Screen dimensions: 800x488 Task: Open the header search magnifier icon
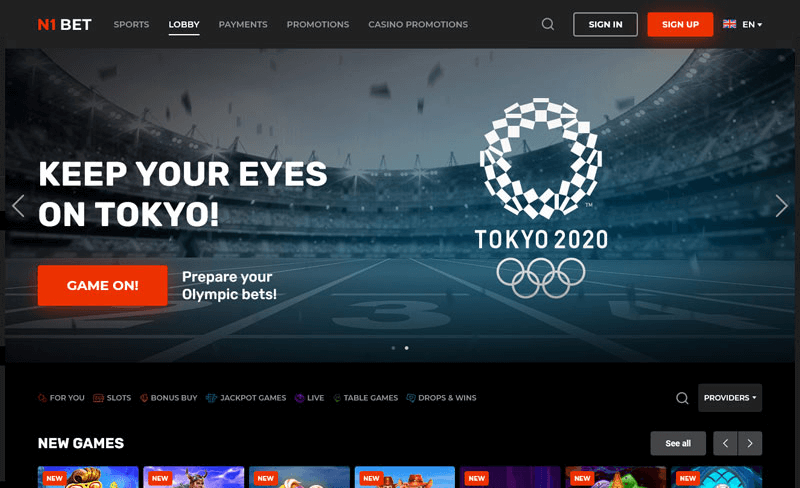[548, 24]
